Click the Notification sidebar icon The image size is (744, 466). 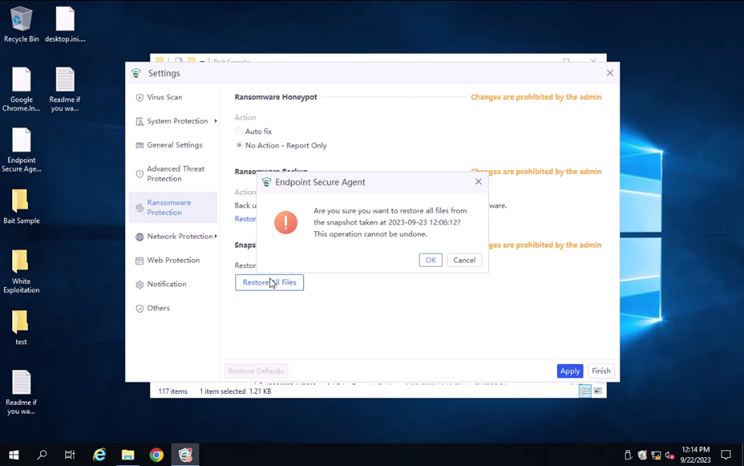click(139, 285)
